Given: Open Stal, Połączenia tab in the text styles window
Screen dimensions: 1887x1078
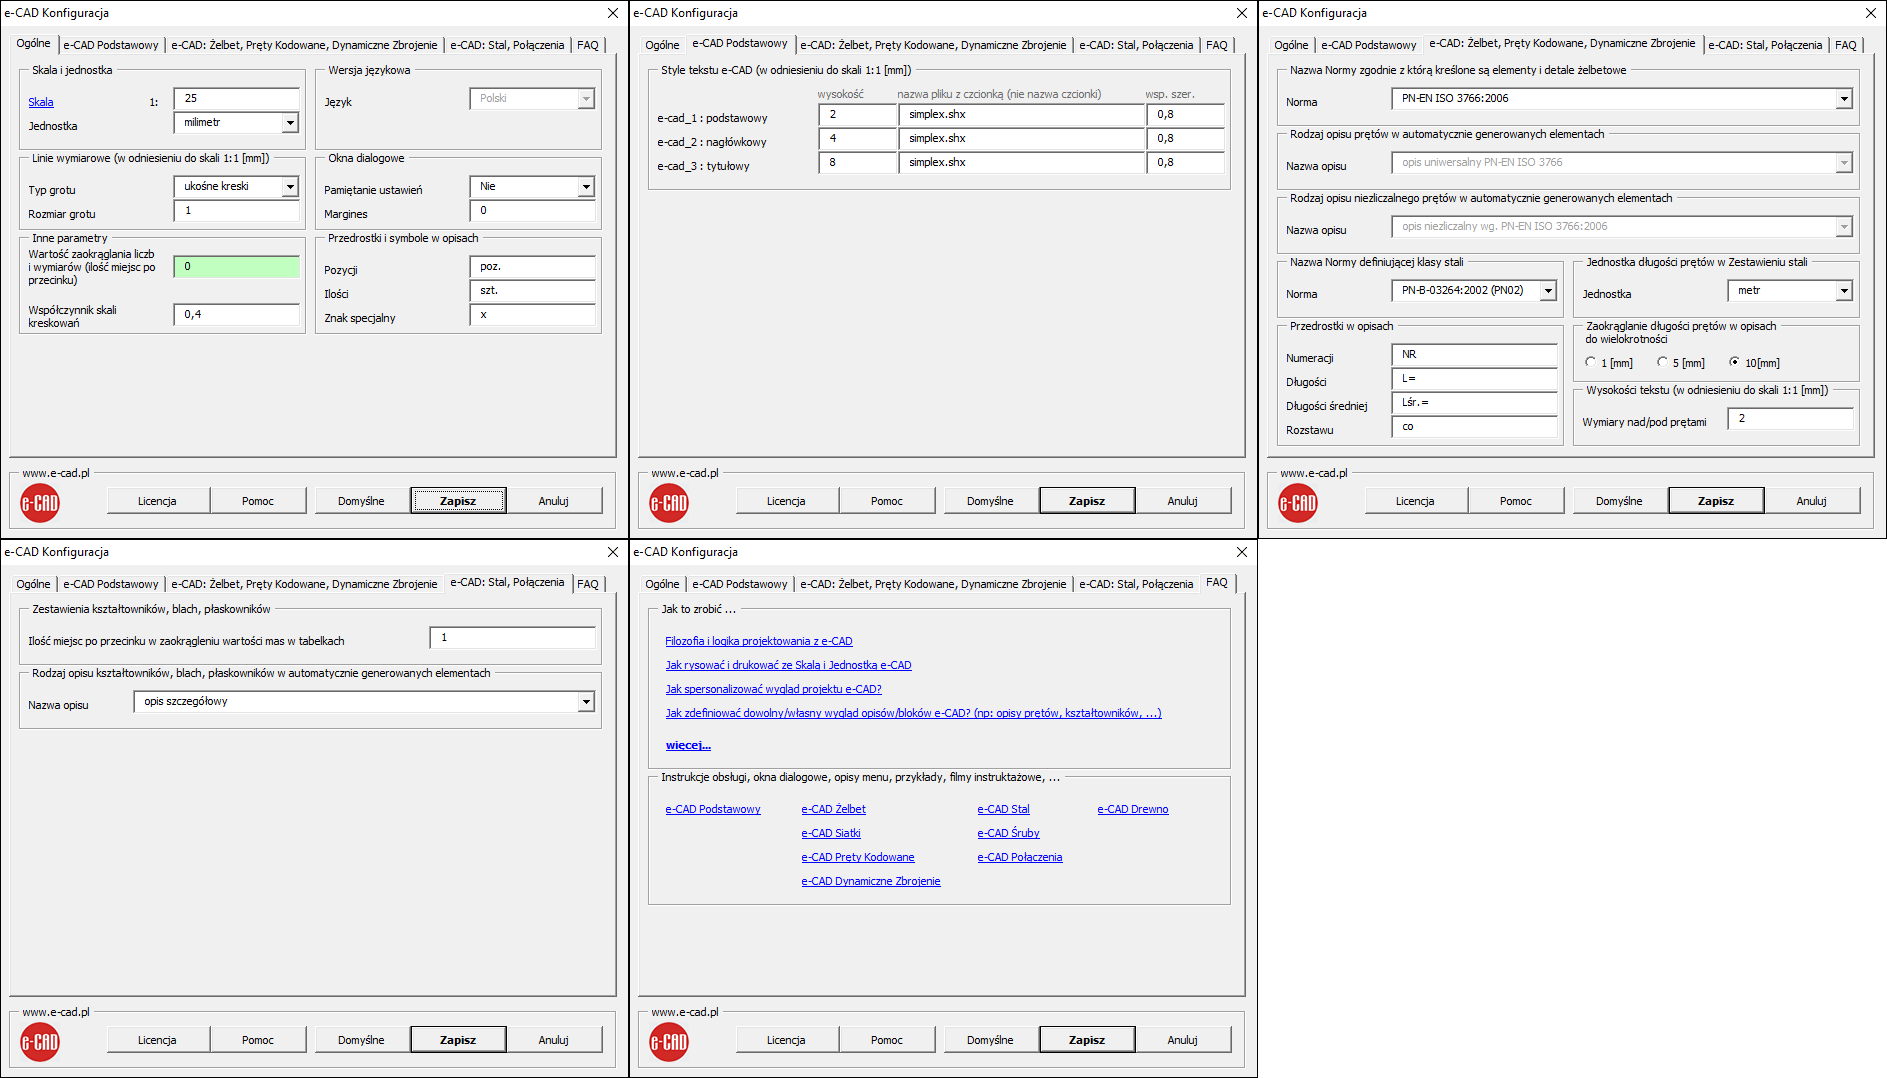Looking at the screenshot, I should coord(1136,45).
